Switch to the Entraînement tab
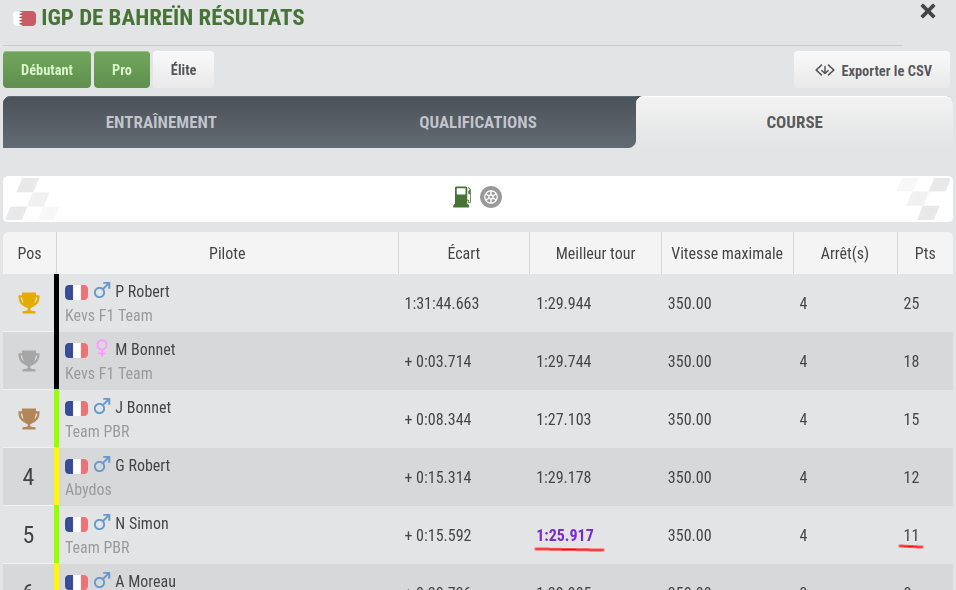 tap(161, 122)
